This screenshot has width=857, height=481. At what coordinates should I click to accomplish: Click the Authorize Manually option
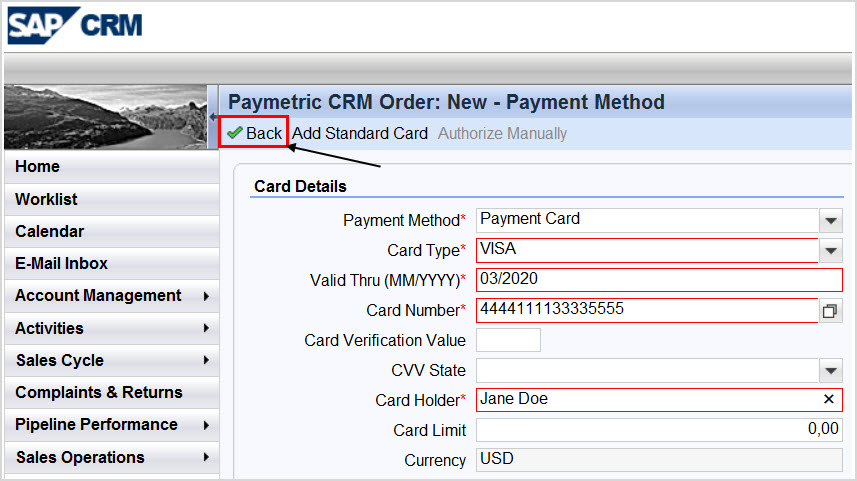tap(502, 133)
